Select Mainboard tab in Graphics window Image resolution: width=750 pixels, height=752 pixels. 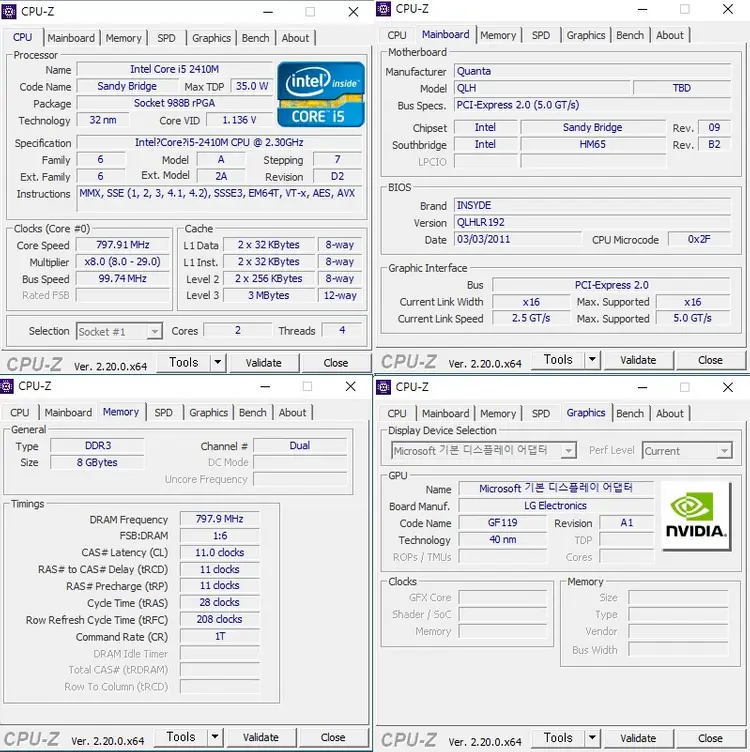pyautogui.click(x=445, y=413)
